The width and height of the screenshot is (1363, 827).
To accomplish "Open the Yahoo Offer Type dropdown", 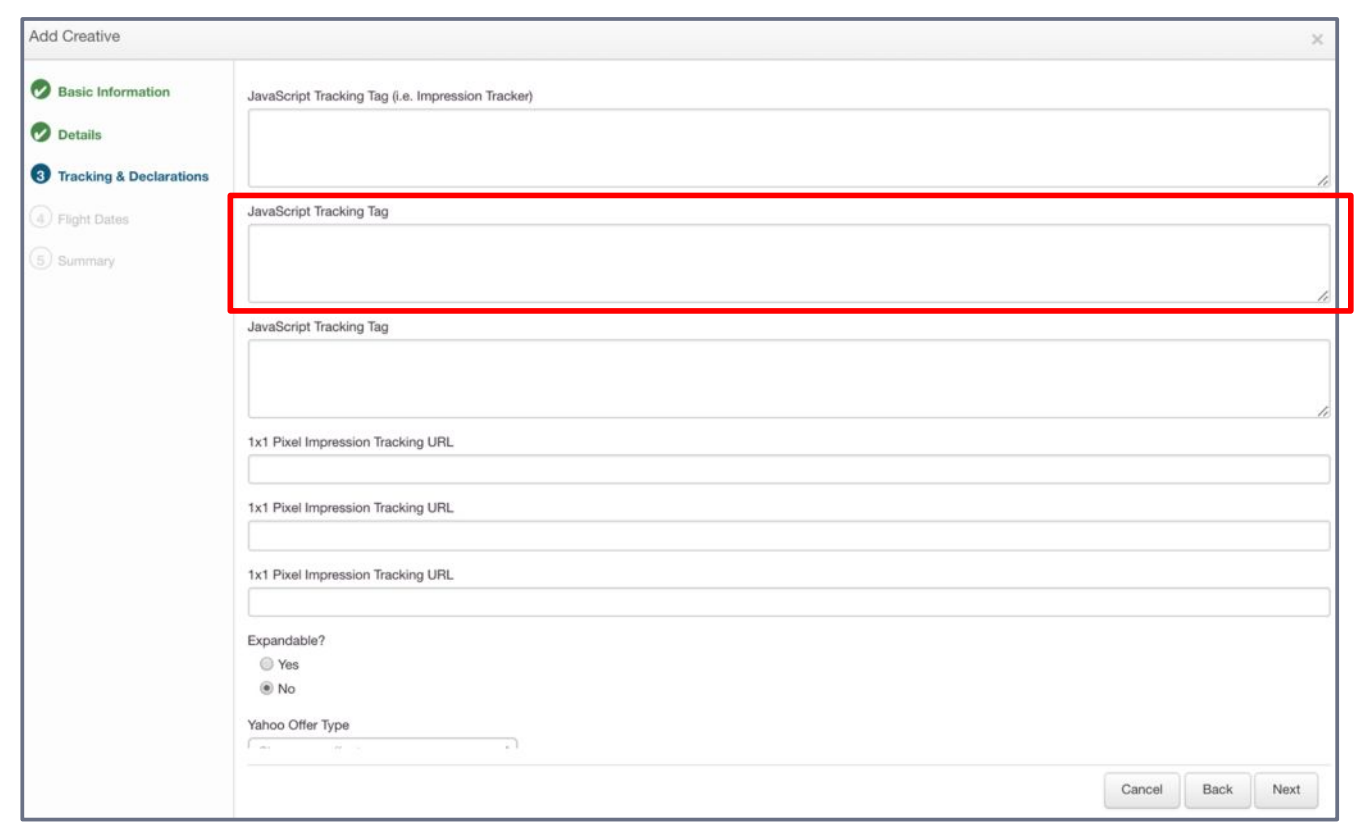I will pos(382,744).
